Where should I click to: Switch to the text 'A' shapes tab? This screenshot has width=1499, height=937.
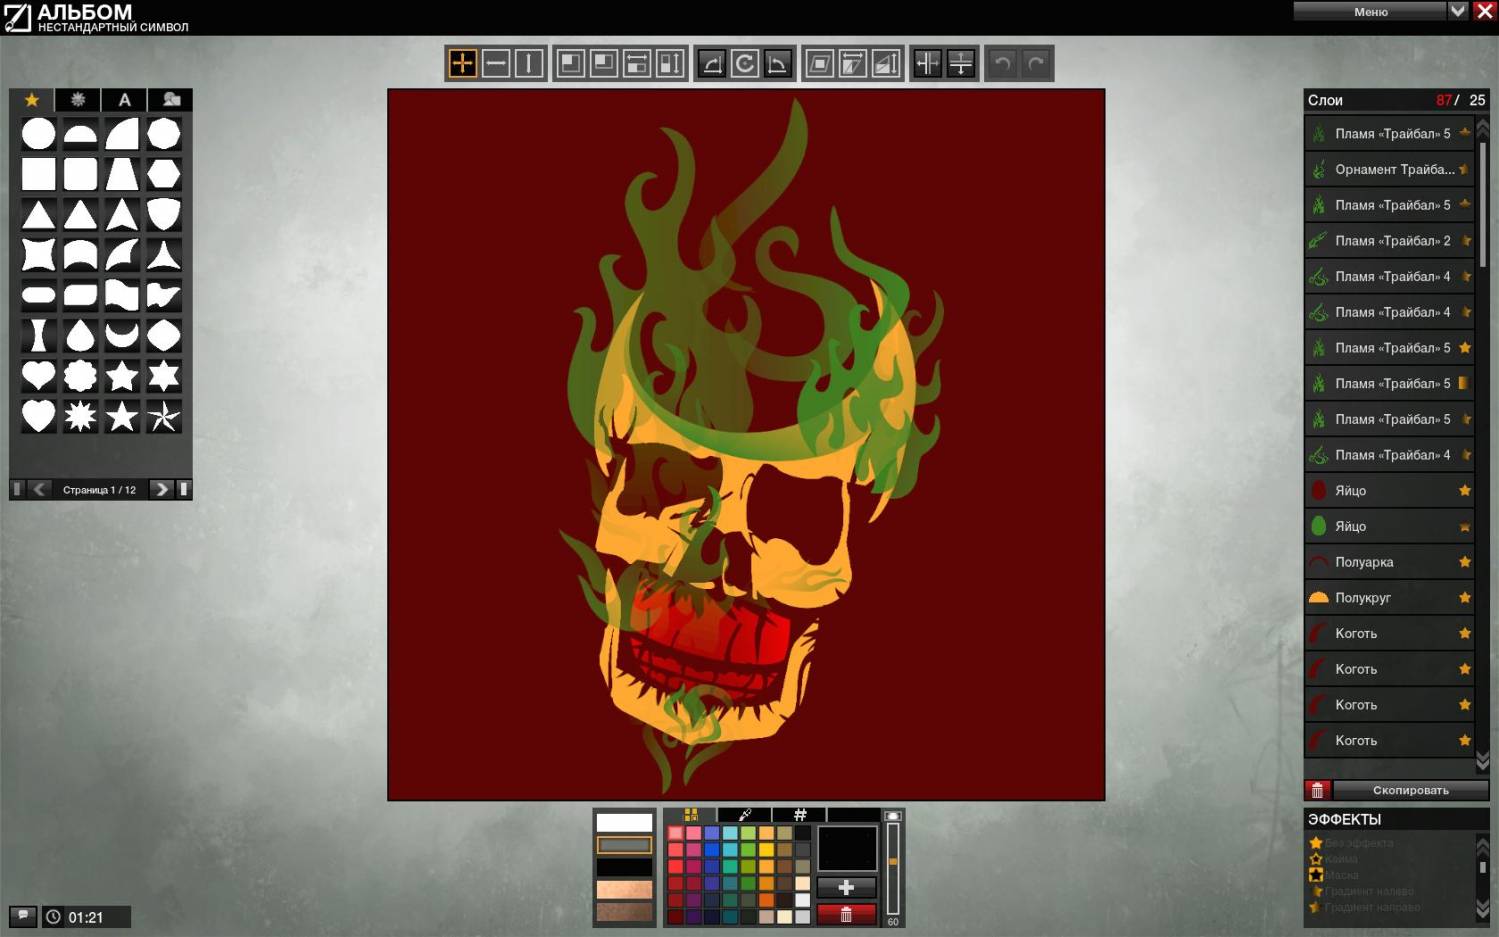124,100
